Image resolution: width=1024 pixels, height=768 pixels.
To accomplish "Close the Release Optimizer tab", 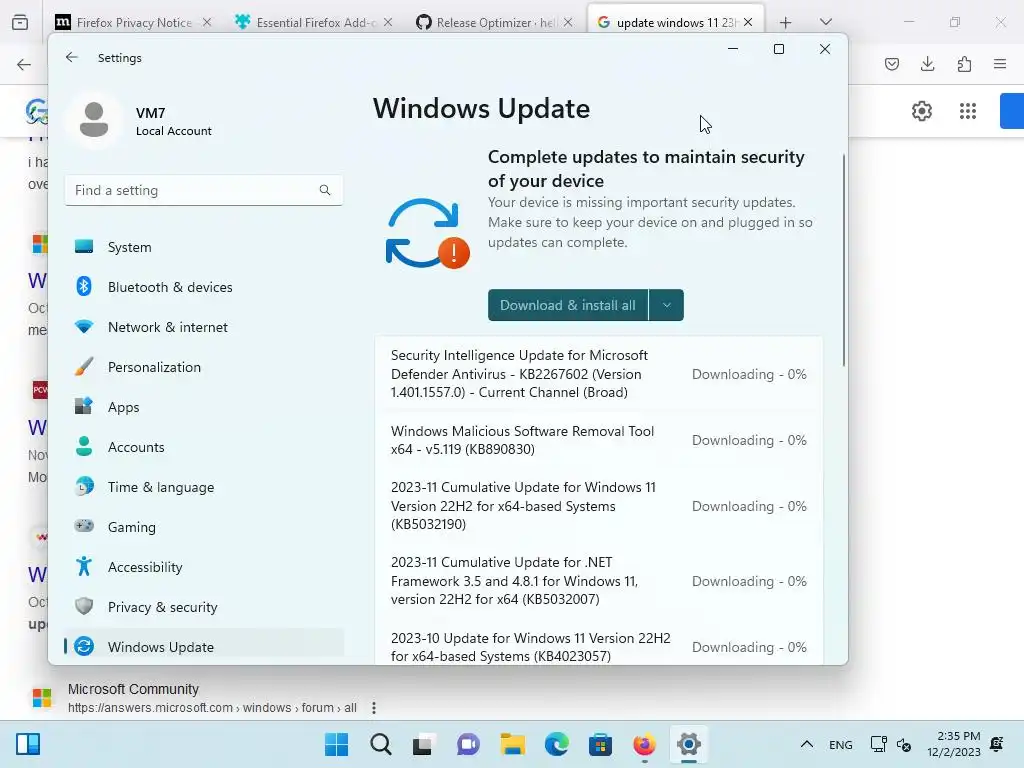I will (x=568, y=23).
